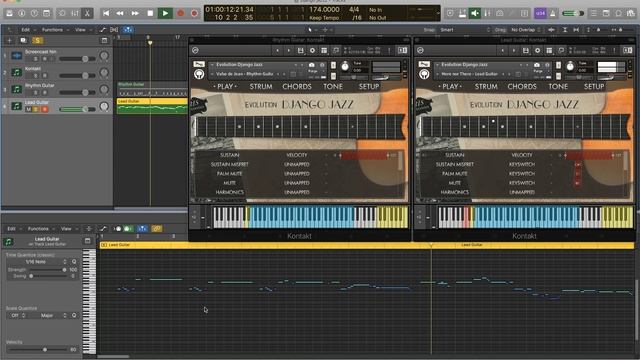Add a new track with plus button

[x=9, y=40]
